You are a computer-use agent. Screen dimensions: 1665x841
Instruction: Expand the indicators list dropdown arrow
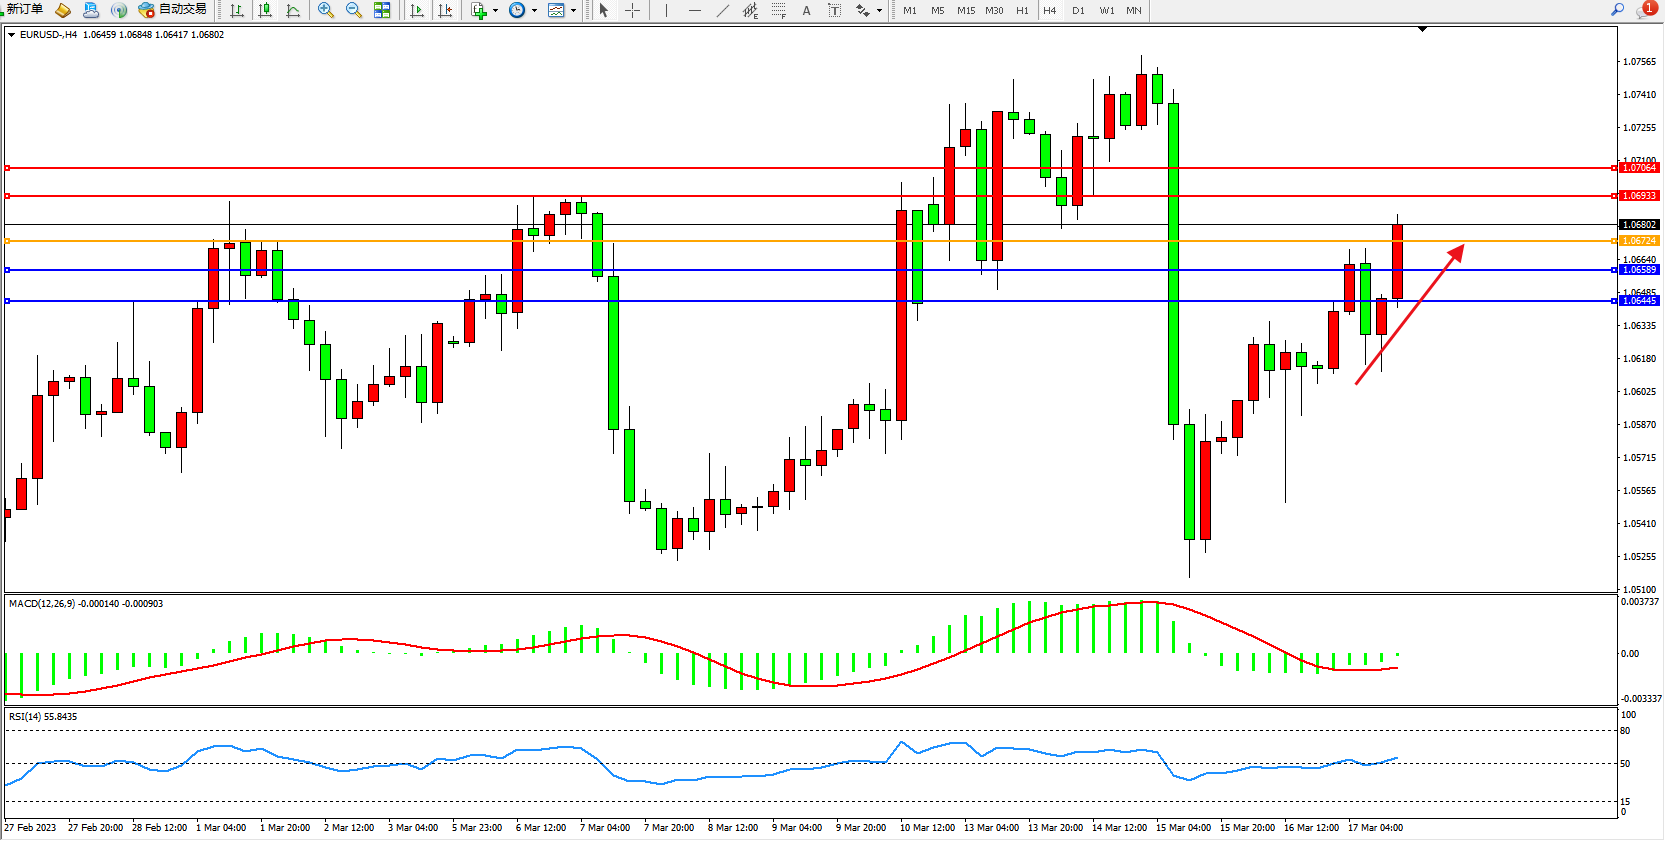pyautogui.click(x=495, y=11)
